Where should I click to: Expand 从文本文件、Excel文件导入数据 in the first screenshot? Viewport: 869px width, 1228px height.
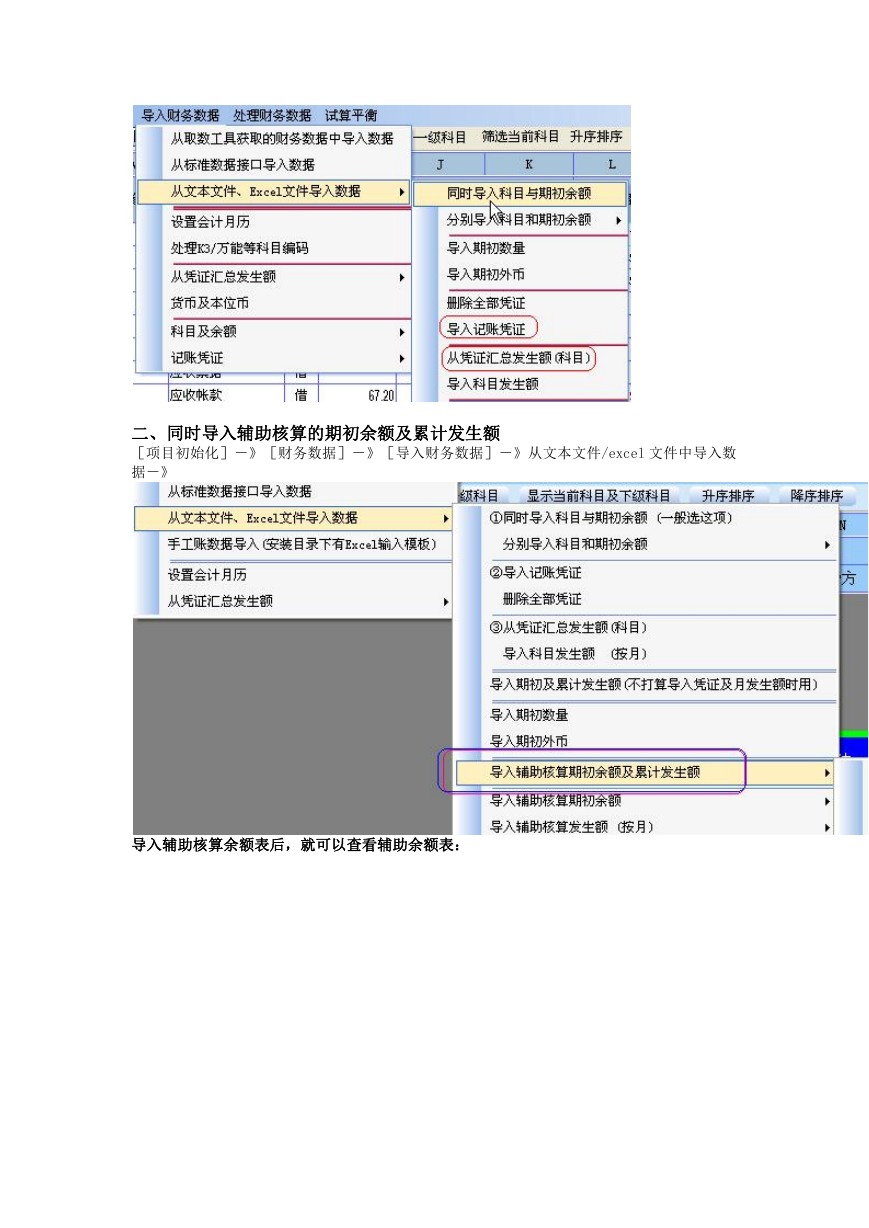[x=273, y=191]
